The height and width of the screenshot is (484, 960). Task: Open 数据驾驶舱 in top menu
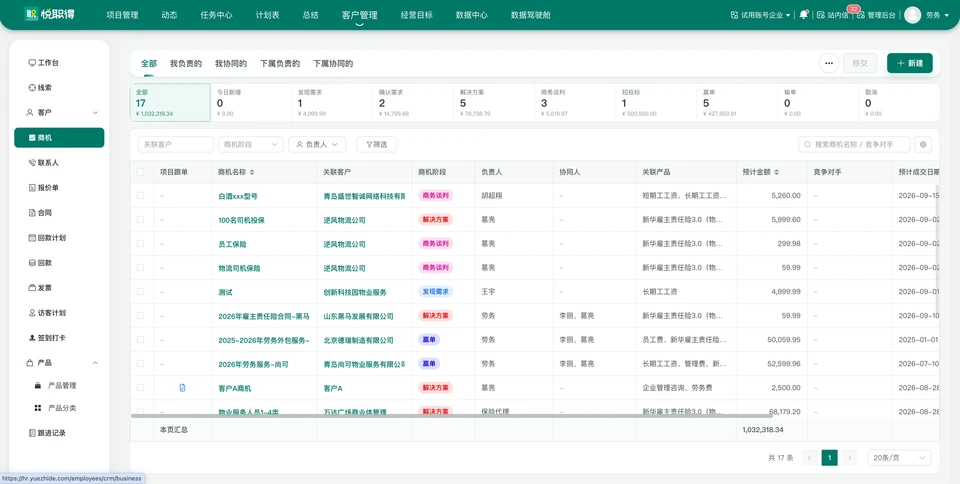pos(530,15)
